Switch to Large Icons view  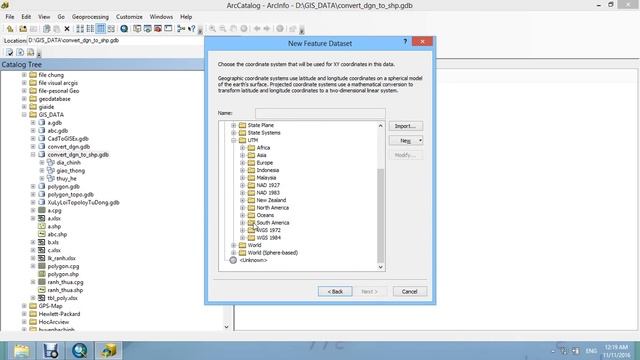pos(80,29)
